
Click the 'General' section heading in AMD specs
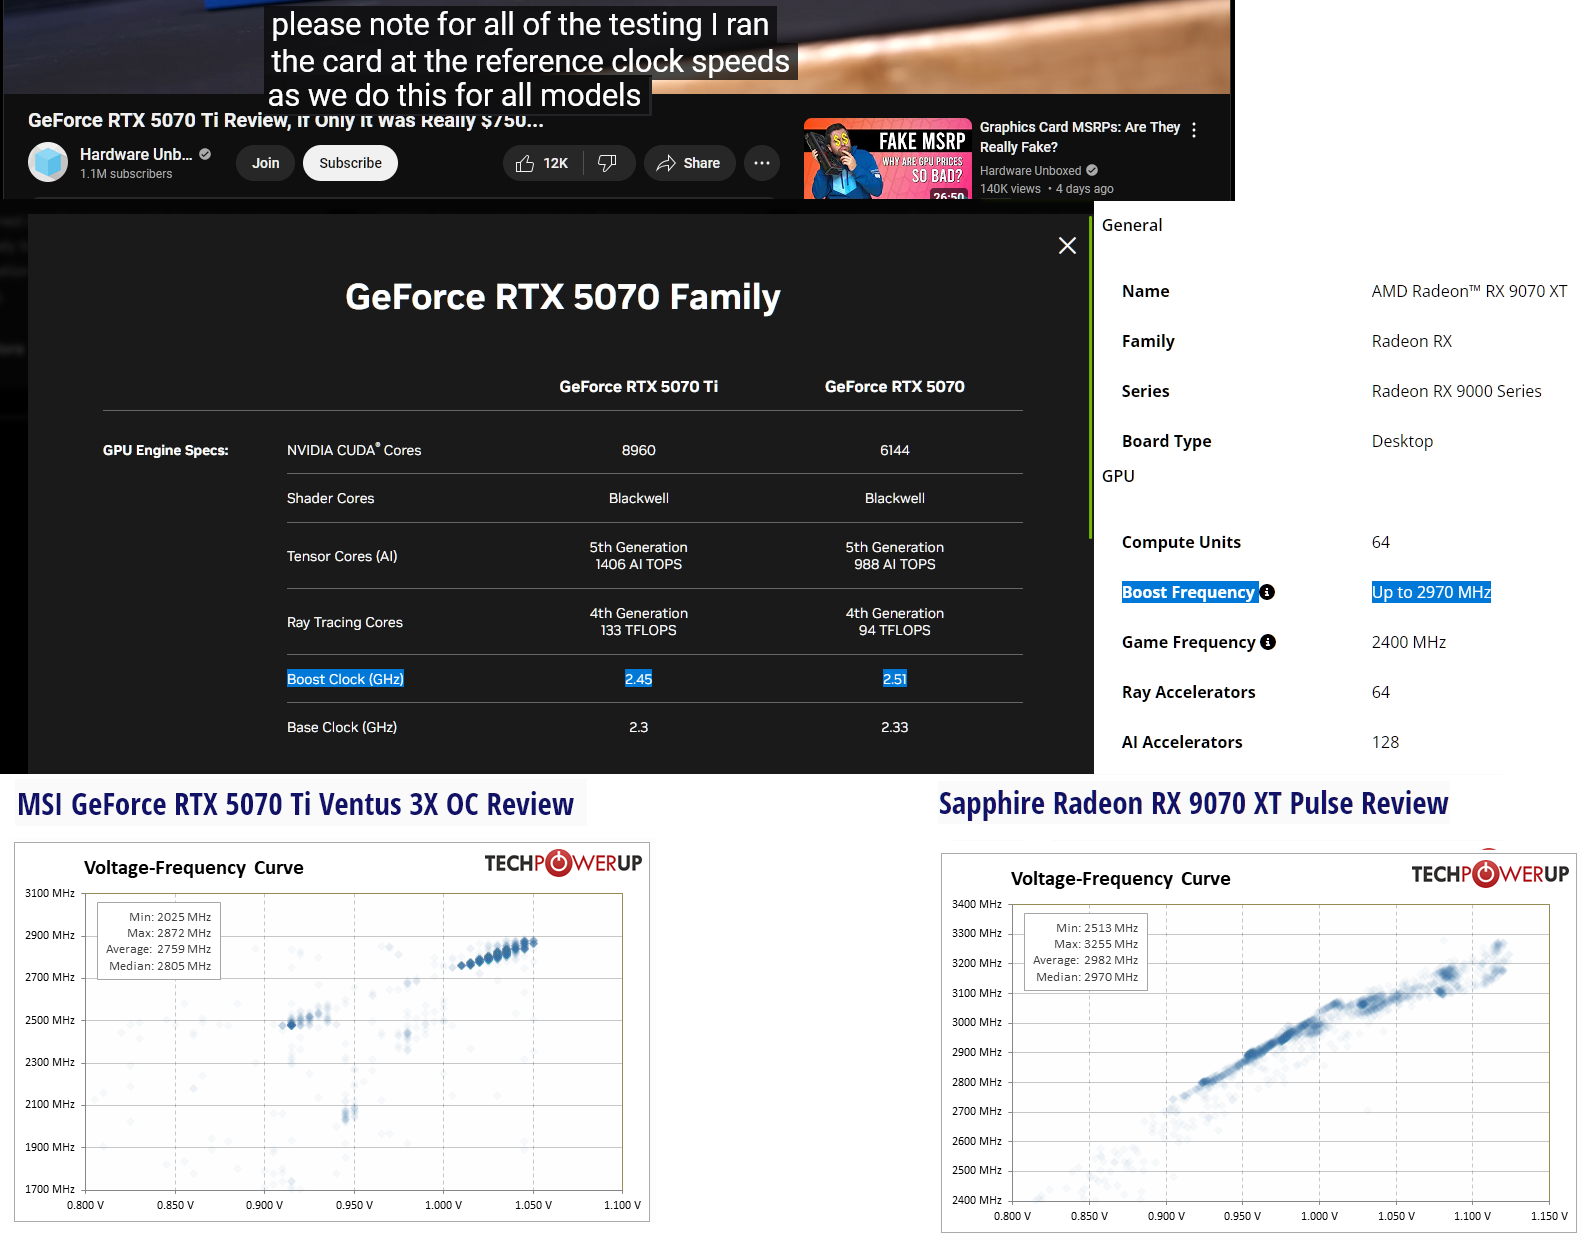[x=1132, y=226]
